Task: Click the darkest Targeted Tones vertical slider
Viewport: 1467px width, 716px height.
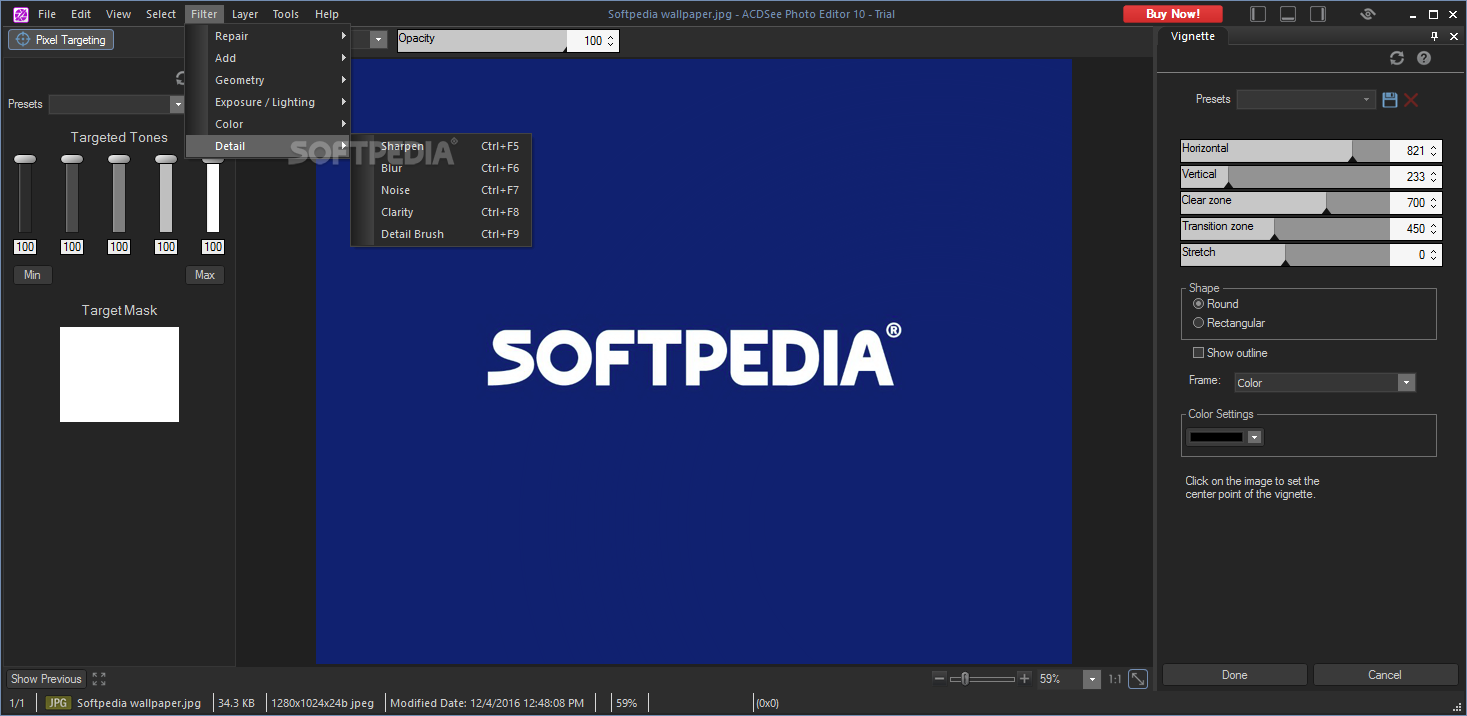Action: (x=25, y=194)
